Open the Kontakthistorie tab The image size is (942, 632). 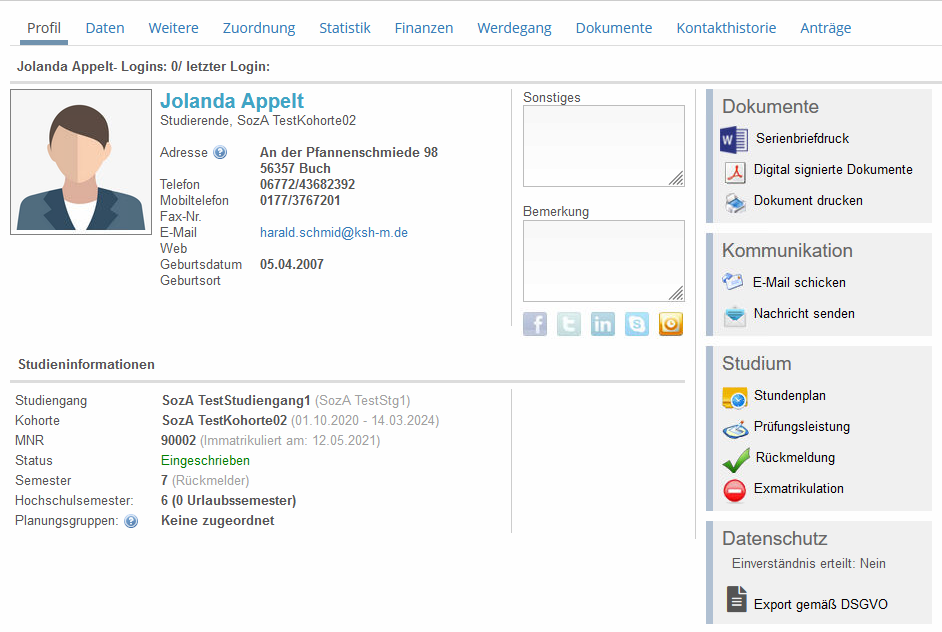[726, 28]
